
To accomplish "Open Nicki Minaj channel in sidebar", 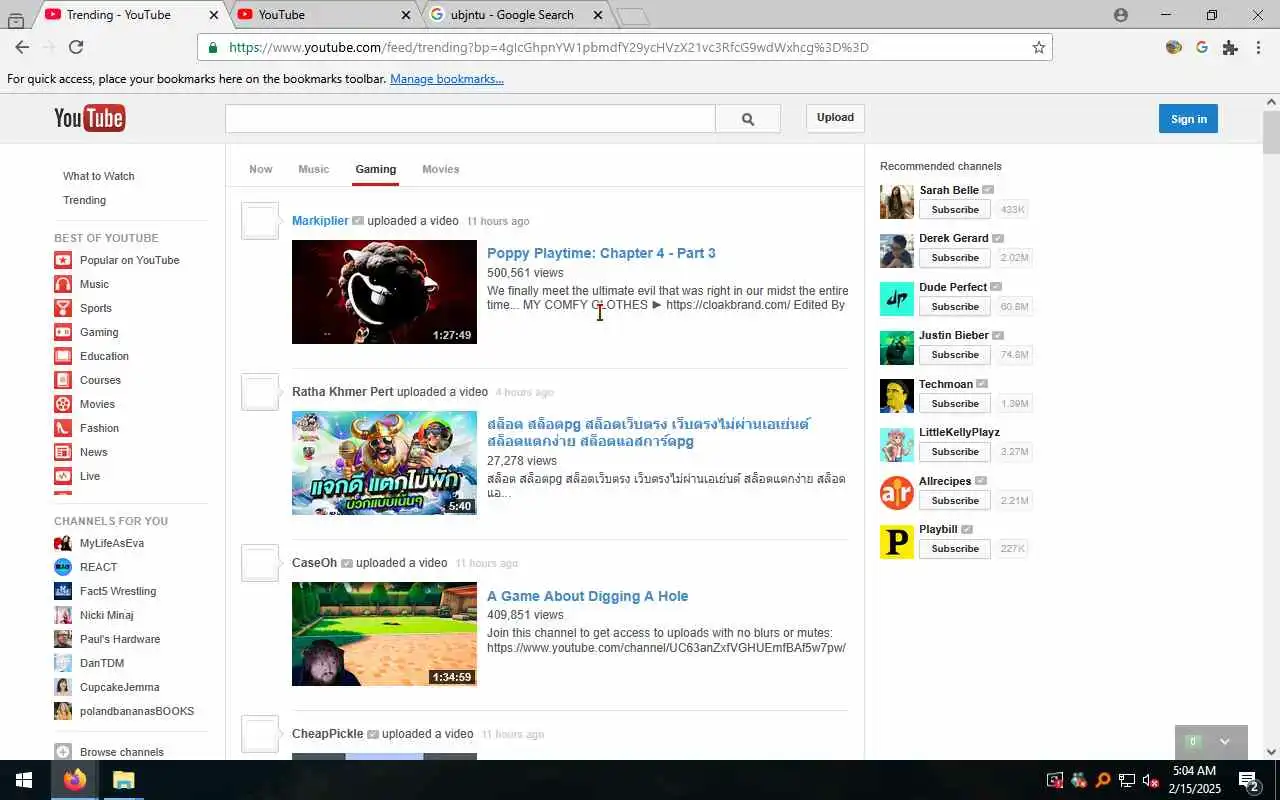I will click(107, 615).
